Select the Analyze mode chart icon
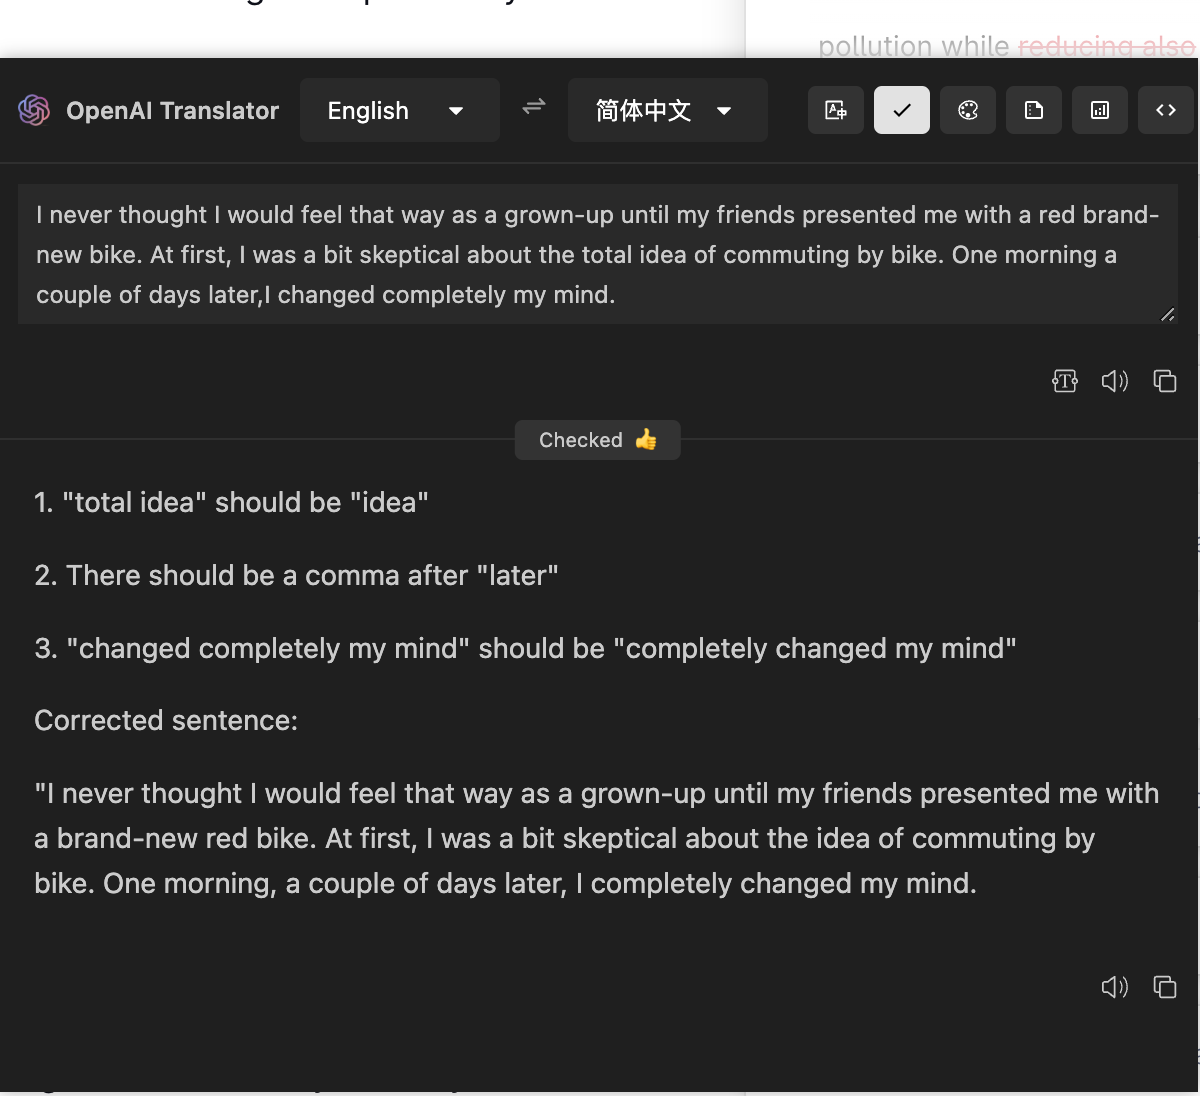1200x1096 pixels. (x=1099, y=110)
